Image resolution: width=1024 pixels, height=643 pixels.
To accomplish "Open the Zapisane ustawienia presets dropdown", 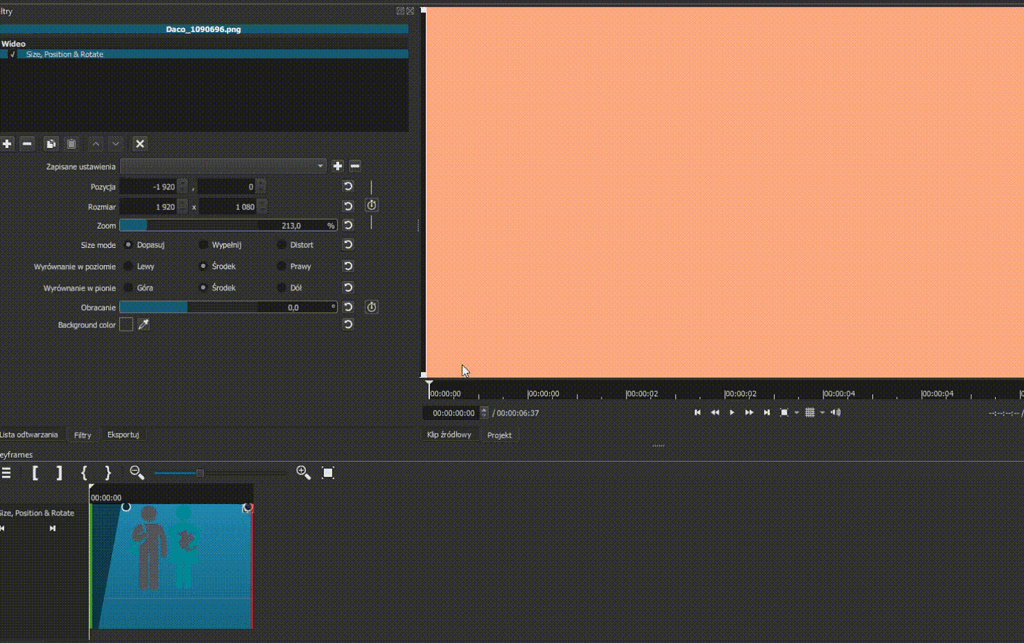I will [320, 166].
